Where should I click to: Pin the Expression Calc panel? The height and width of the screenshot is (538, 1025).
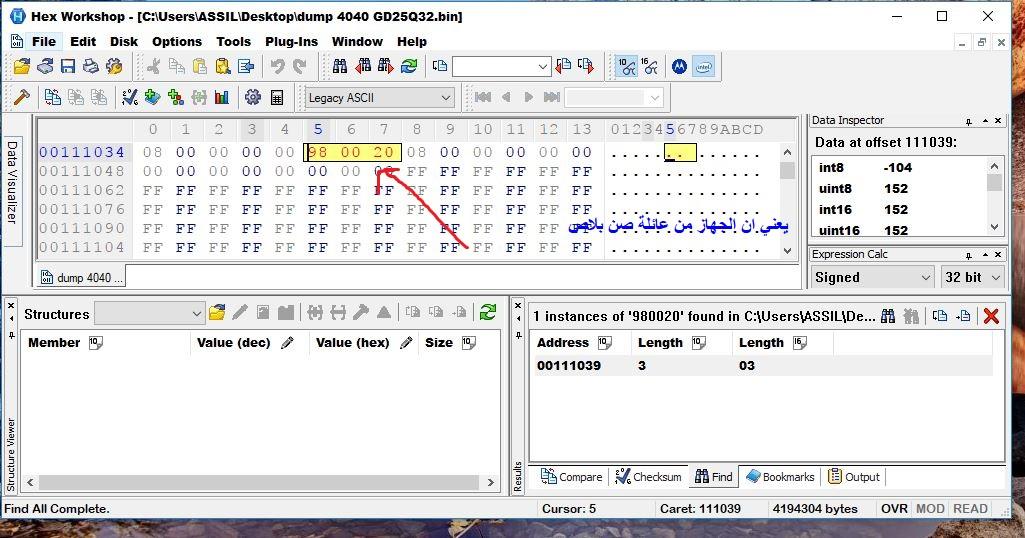point(969,254)
